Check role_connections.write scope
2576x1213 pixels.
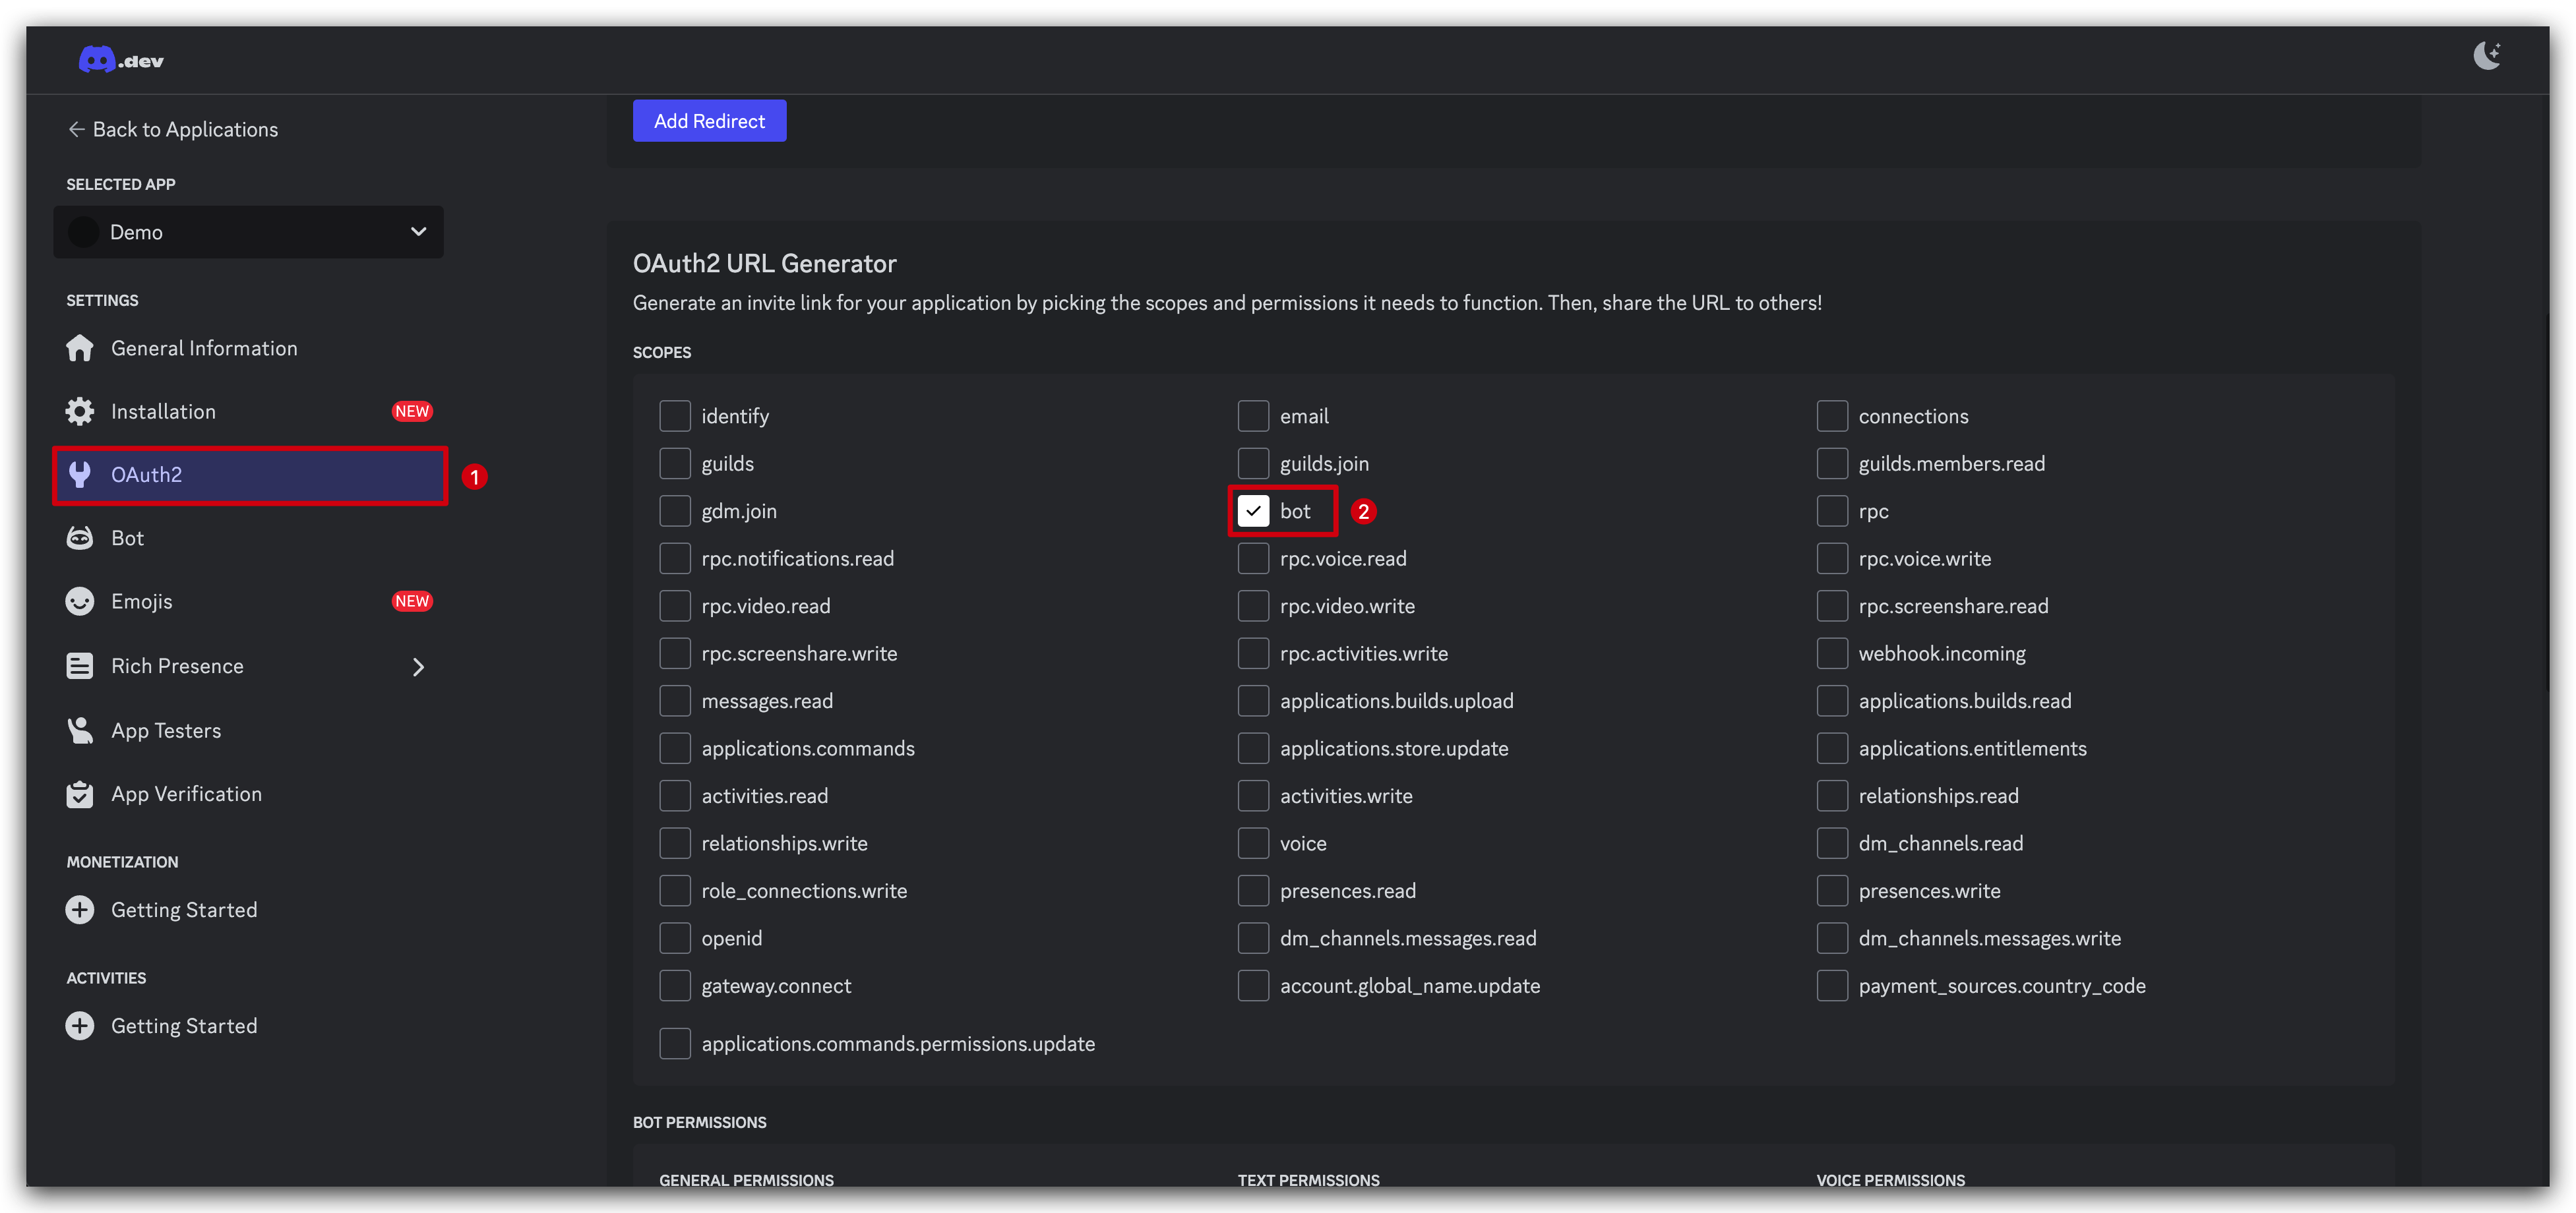[x=675, y=891]
